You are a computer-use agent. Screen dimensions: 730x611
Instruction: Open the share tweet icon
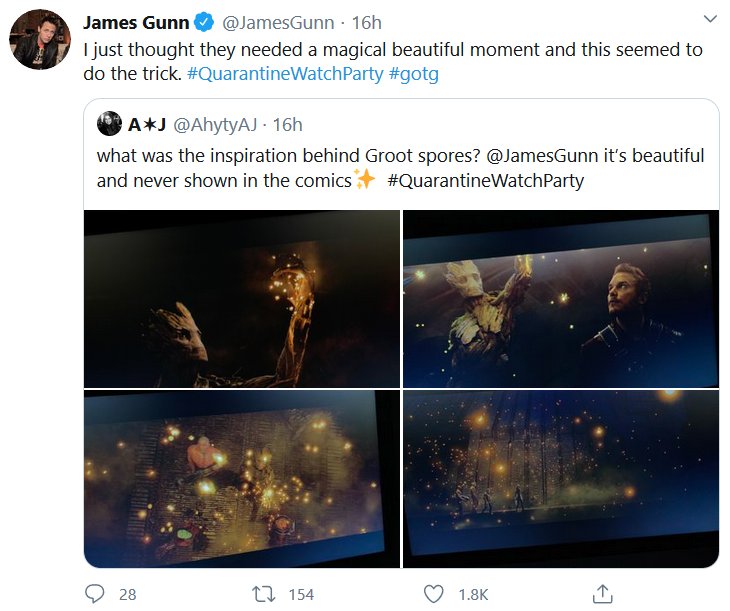pos(602,594)
